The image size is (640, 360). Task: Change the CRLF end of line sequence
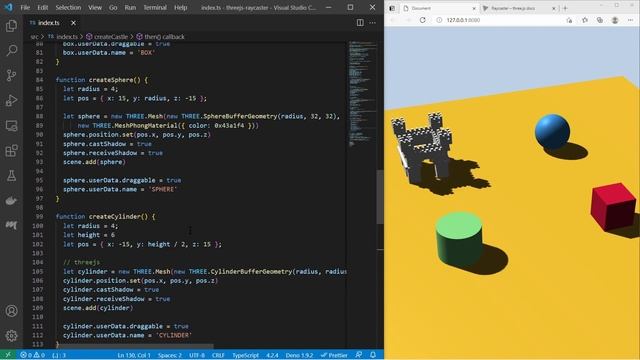click(x=218, y=355)
